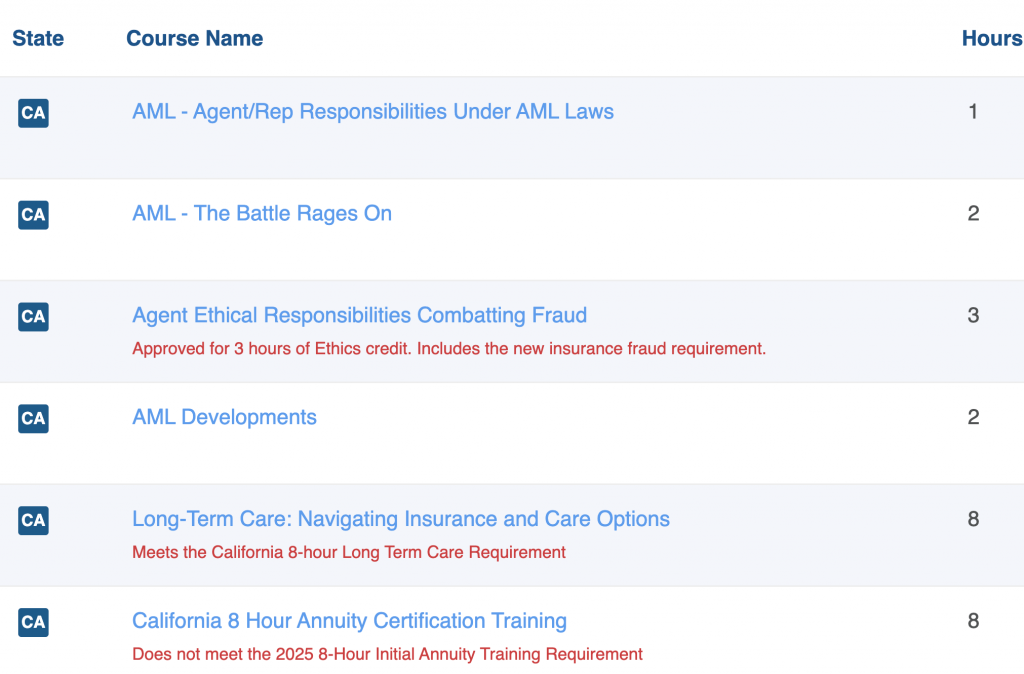Sort by the State column header
The width and height of the screenshot is (1024, 674).
tap(38, 39)
